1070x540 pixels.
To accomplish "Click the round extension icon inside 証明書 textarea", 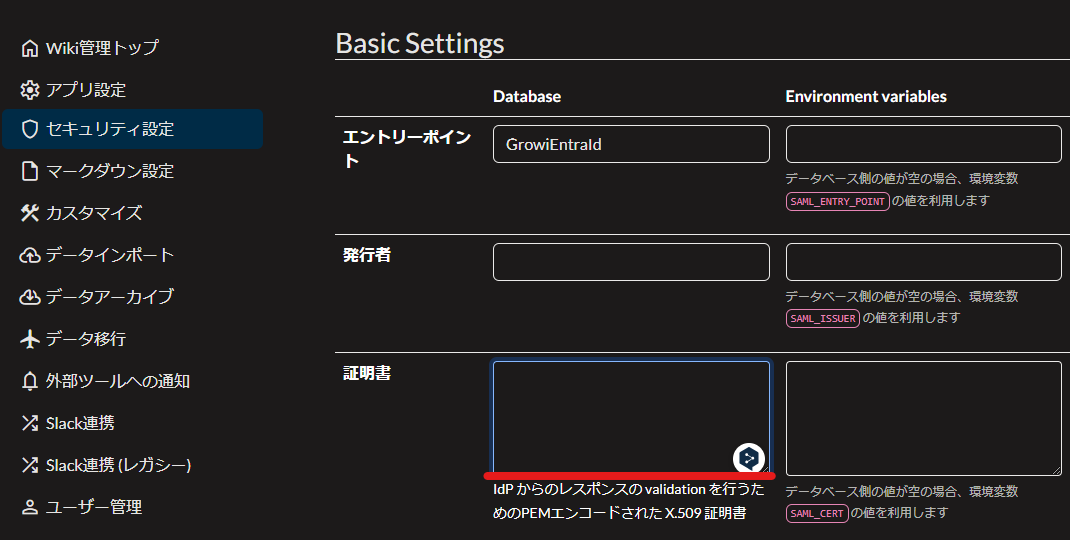I will pos(749,458).
